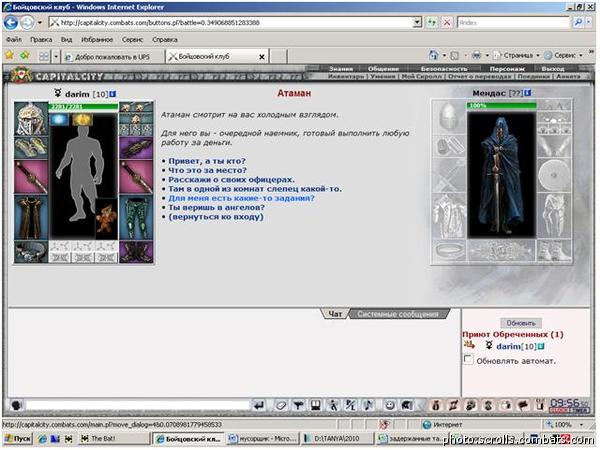
Task: Switch to the Чат tab
Action: coord(335,314)
